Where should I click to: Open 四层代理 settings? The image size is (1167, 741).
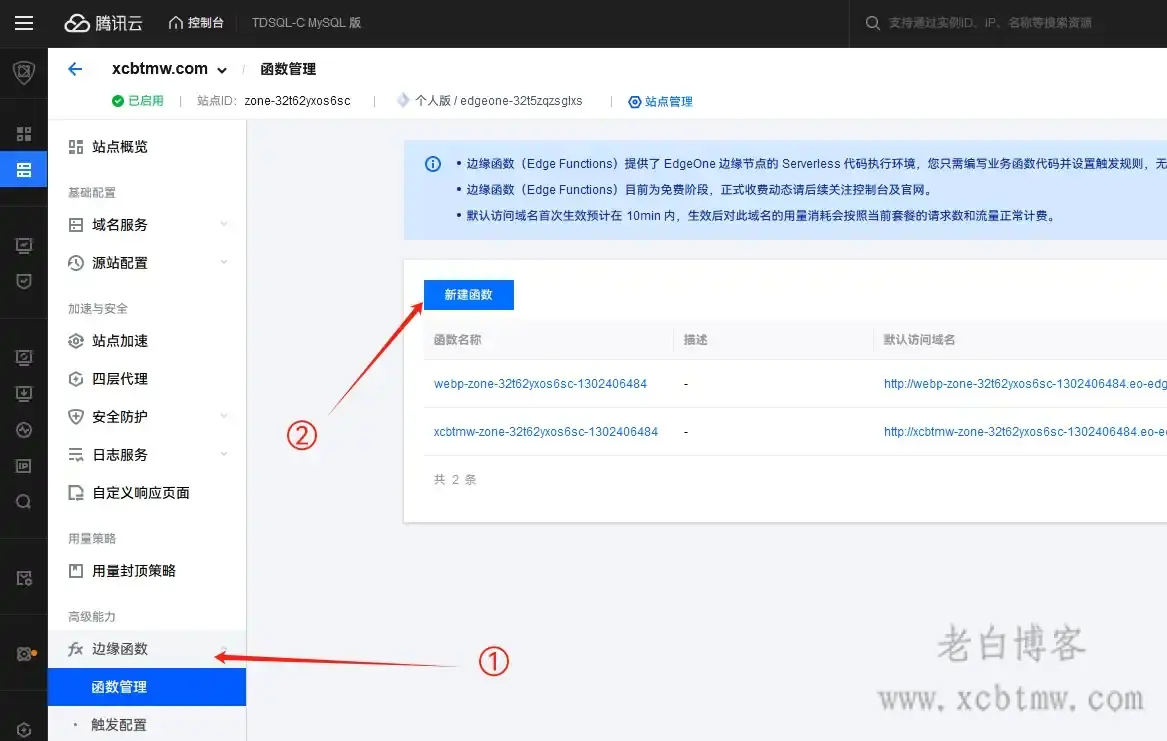(x=119, y=378)
